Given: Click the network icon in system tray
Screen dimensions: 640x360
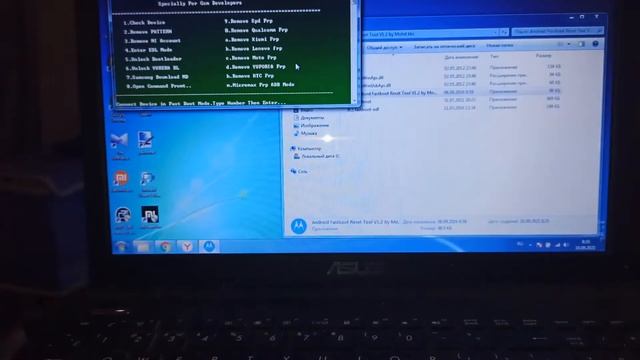Looking at the screenshot, I should (x=557, y=245).
